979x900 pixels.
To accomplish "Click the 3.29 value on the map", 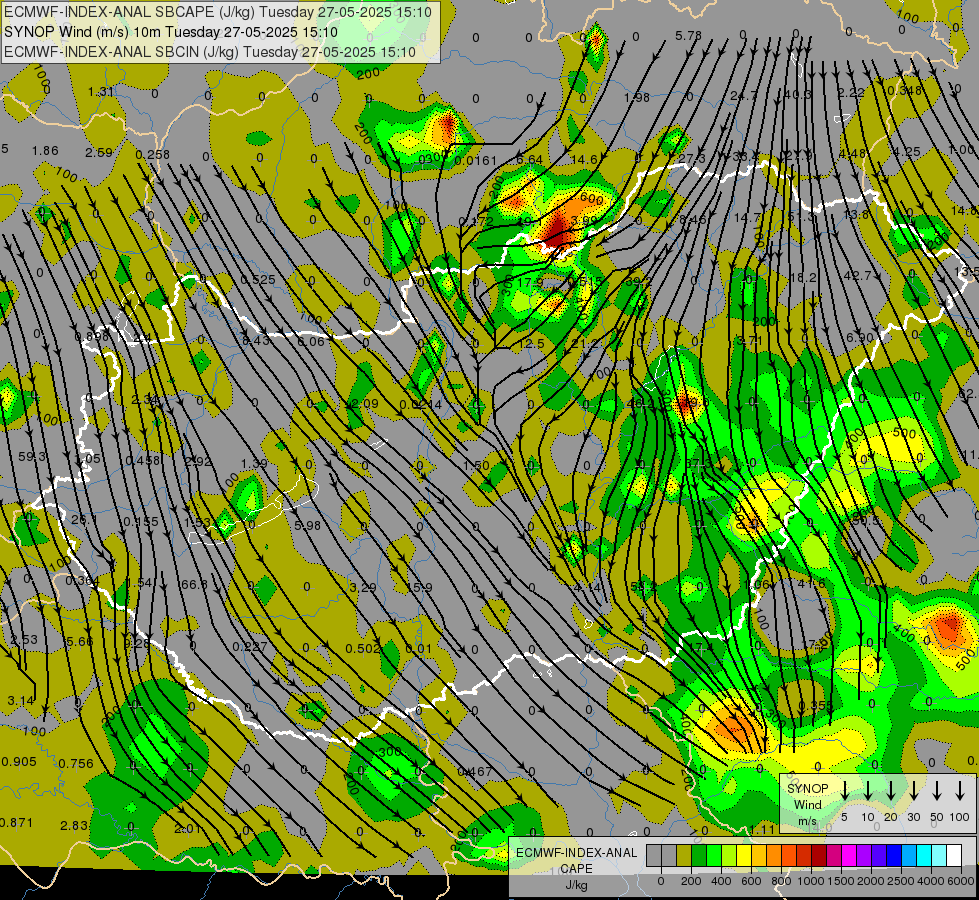I will click(363, 588).
